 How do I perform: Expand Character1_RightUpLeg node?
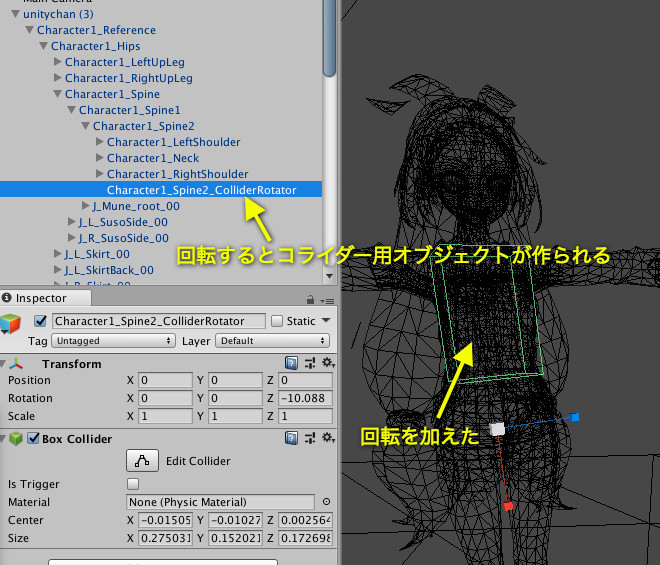[x=58, y=78]
